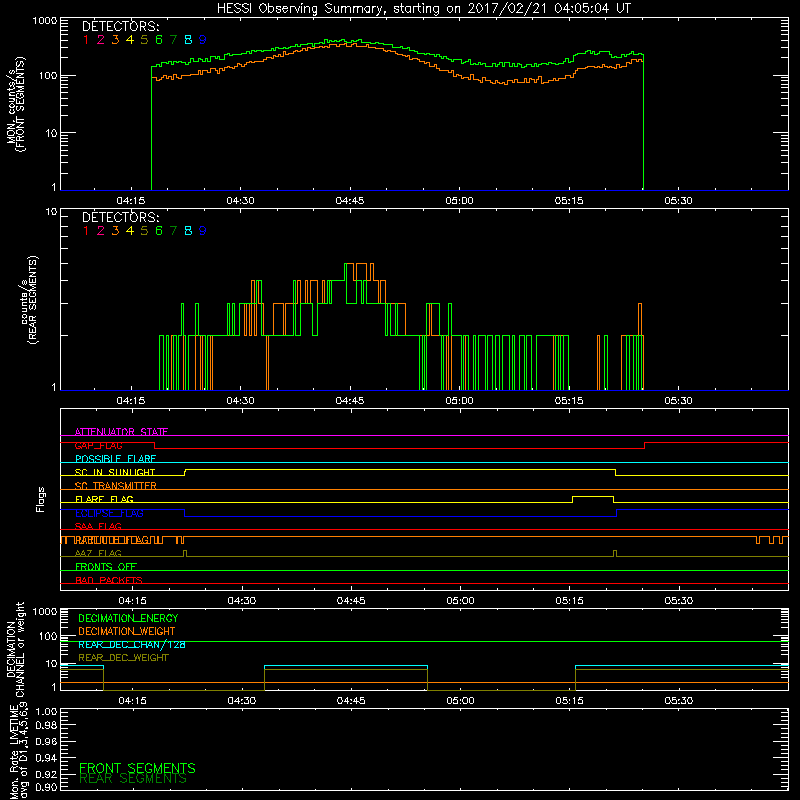The image size is (800, 800).
Task: Select detector 2 in the rear segments legend
Action: tap(101, 231)
